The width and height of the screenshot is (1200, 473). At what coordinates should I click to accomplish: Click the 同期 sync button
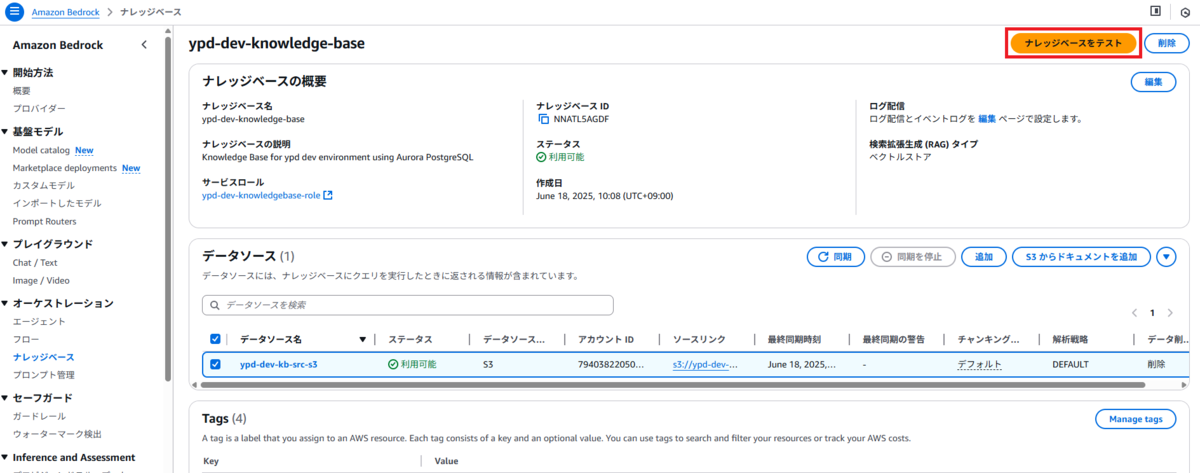pyautogui.click(x=836, y=257)
